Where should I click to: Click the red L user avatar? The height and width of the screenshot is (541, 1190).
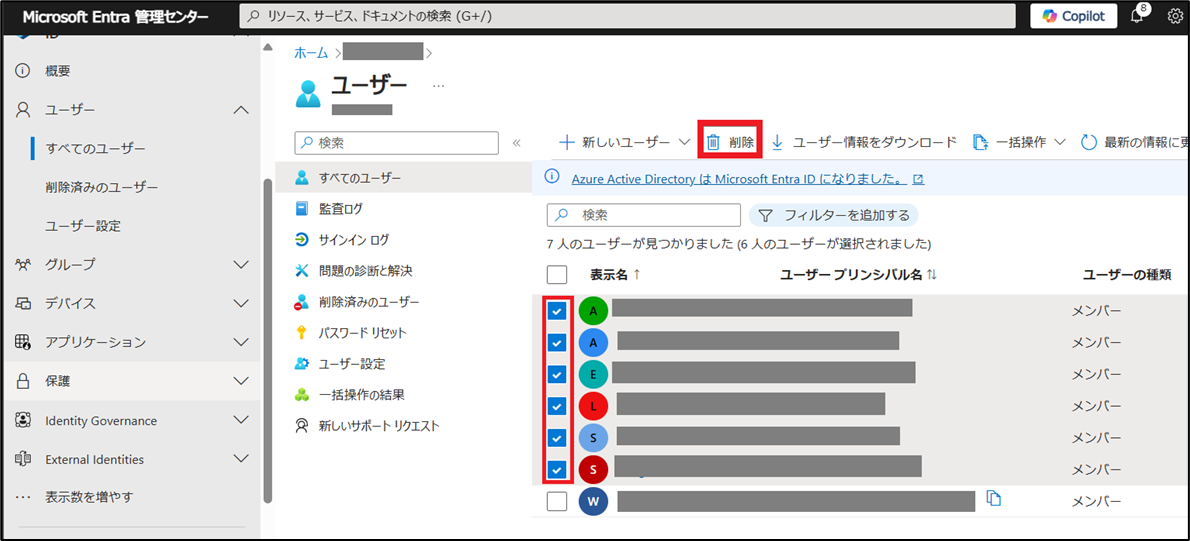click(593, 407)
